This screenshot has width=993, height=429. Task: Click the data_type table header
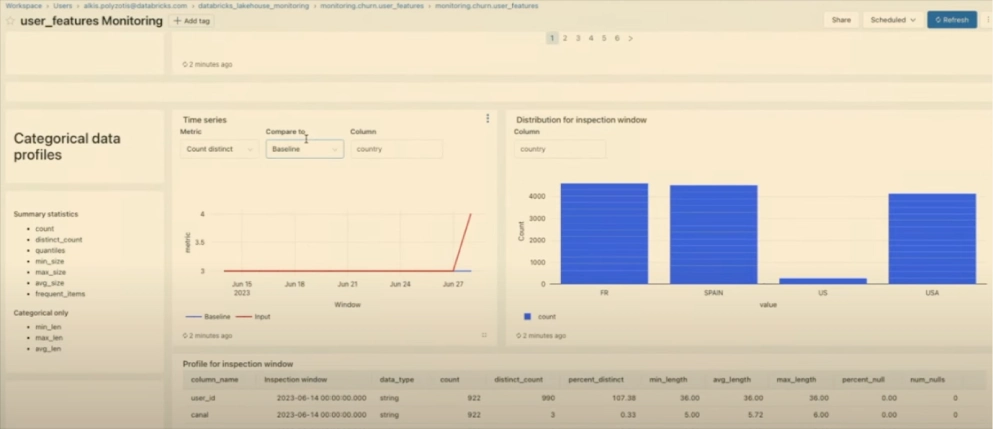tap(397, 380)
